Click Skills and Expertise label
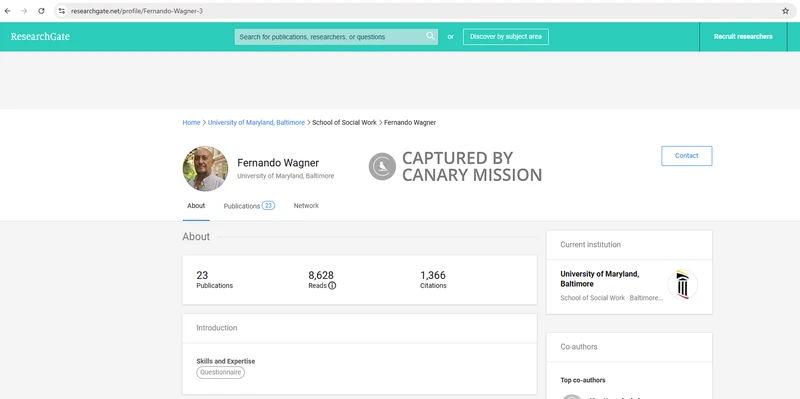The height and width of the screenshot is (399, 800). (x=226, y=361)
